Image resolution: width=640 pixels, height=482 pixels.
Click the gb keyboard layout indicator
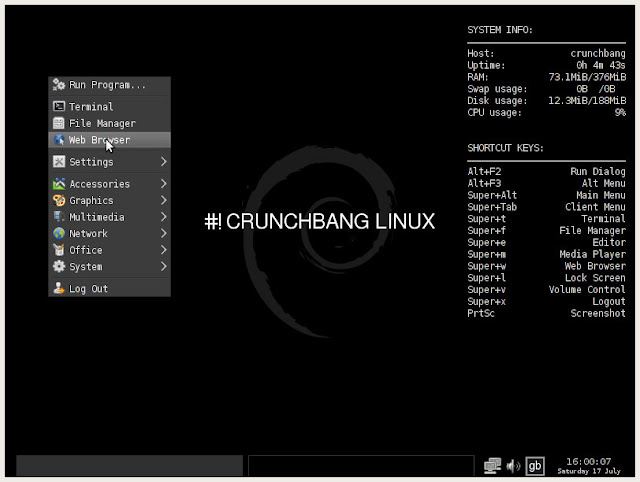tap(535, 466)
